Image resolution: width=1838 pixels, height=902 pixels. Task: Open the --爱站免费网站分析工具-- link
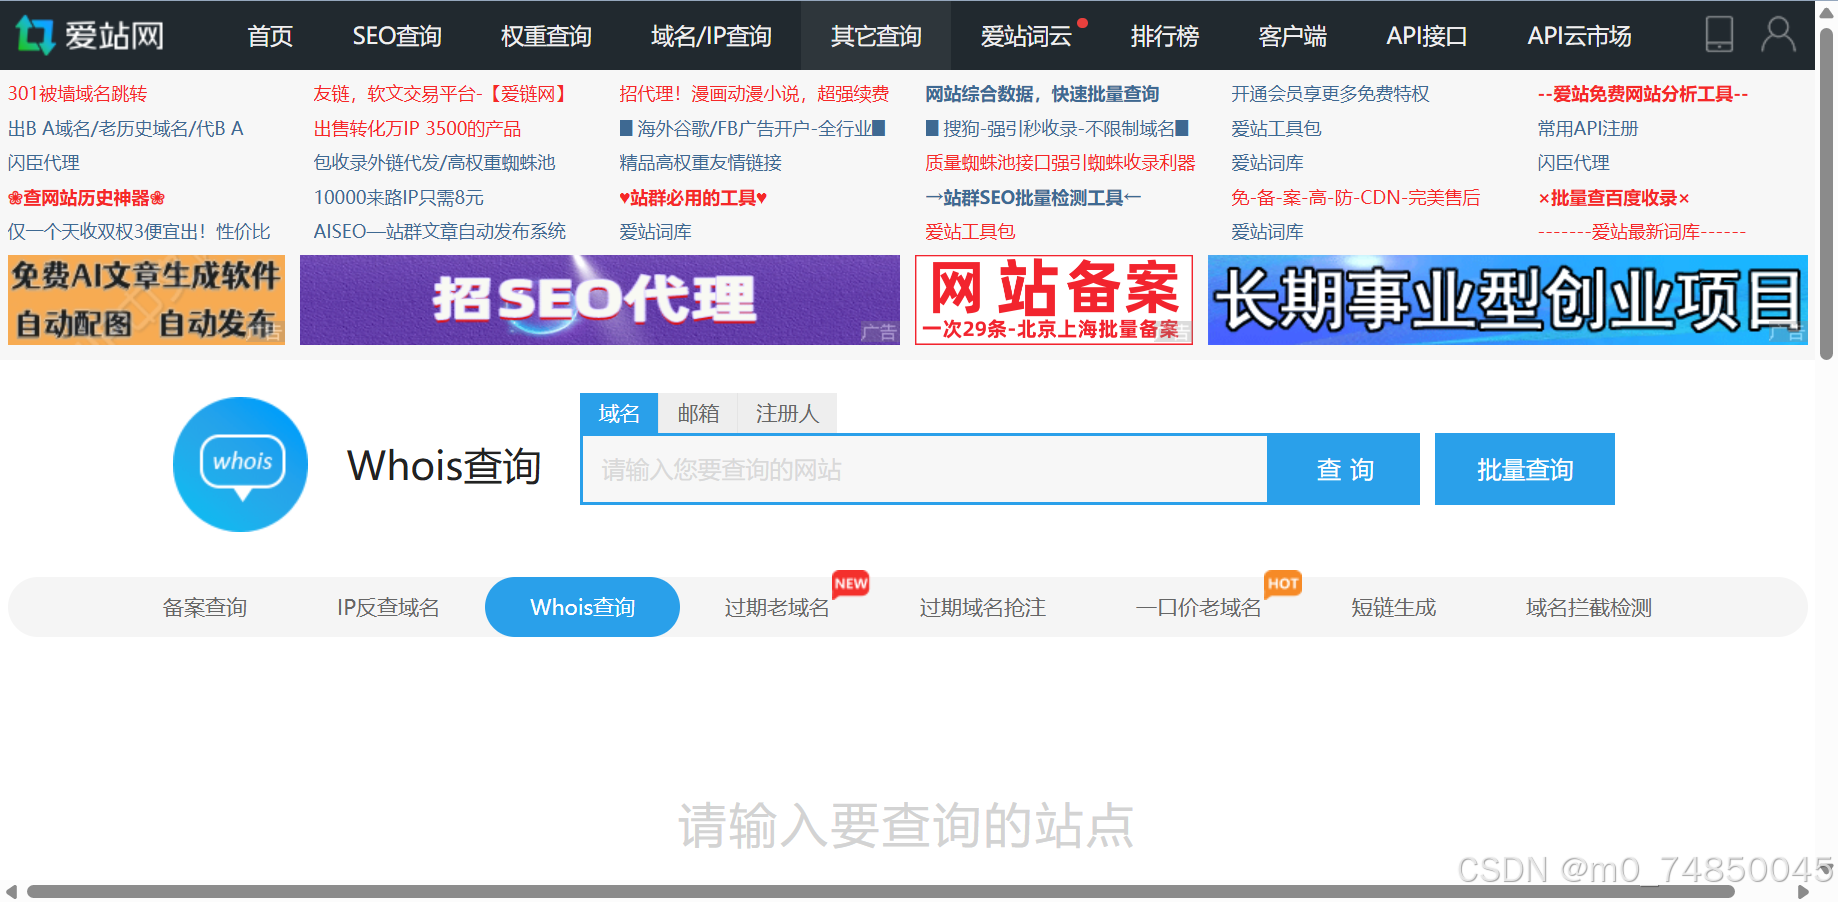click(1642, 94)
